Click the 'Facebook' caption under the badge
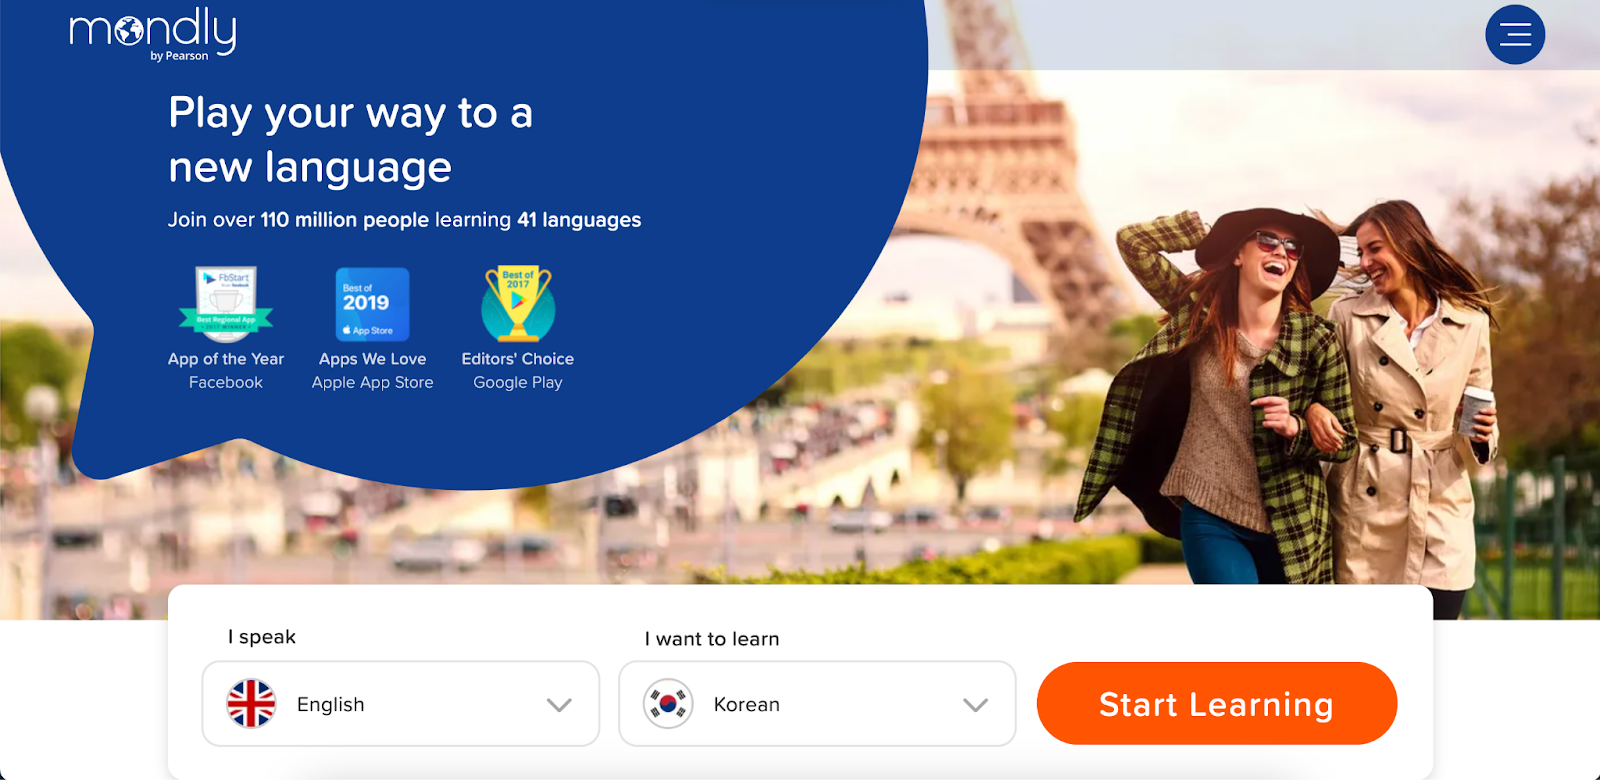 coord(226,383)
